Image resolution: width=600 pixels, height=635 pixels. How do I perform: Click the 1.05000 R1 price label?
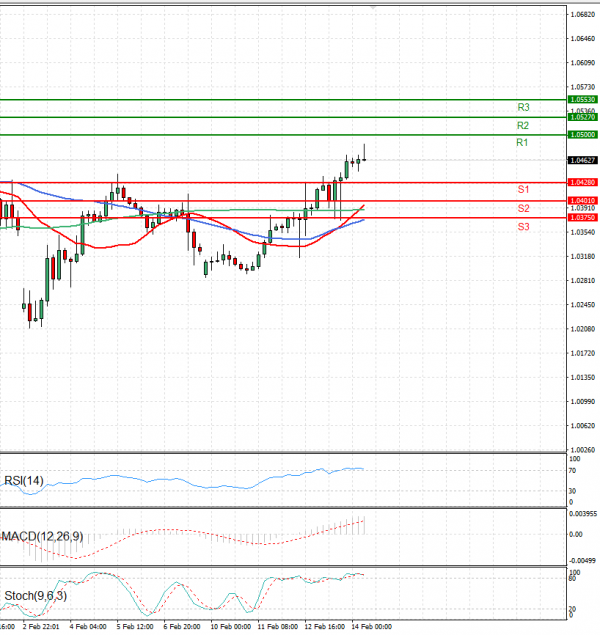[x=583, y=134]
